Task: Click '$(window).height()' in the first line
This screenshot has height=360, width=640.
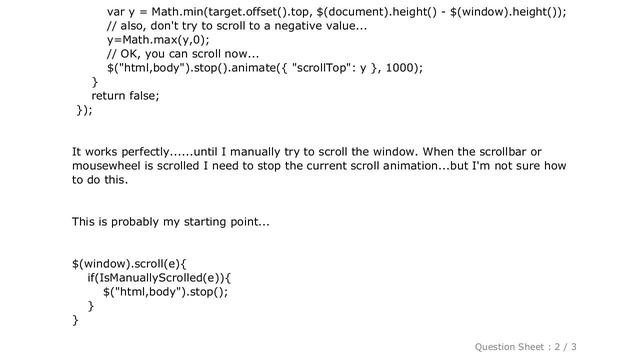Action: [x=504, y=12]
